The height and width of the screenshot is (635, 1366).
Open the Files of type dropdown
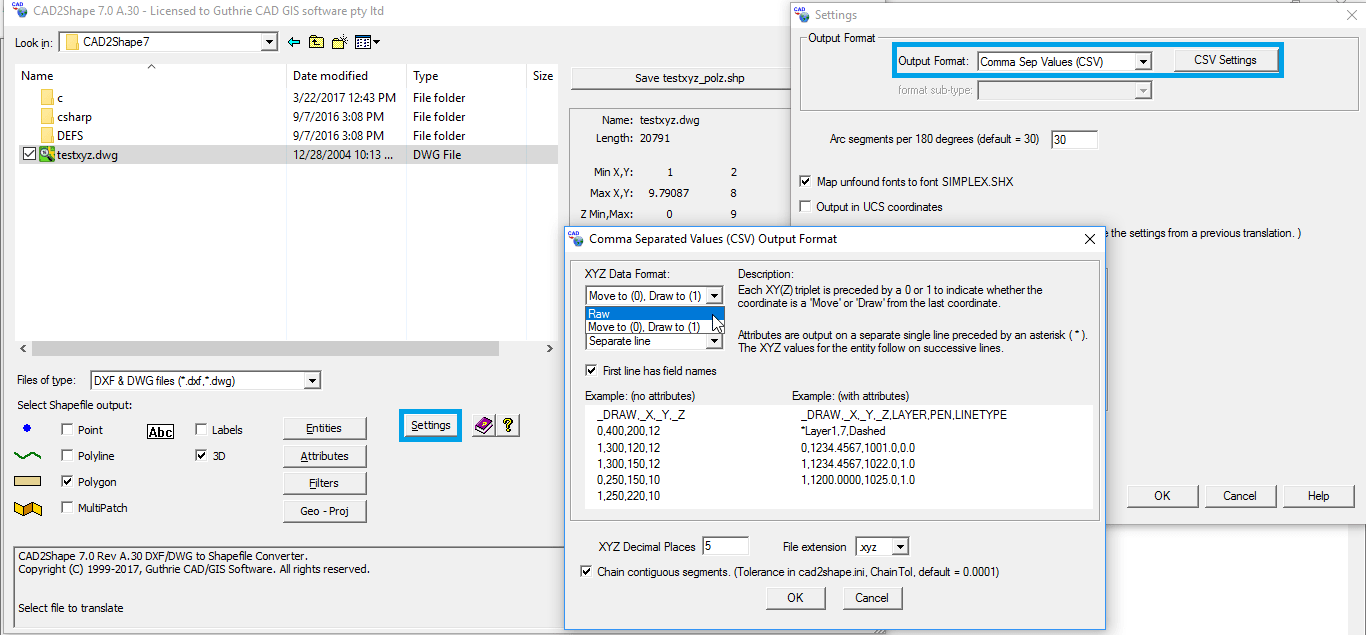[x=312, y=380]
